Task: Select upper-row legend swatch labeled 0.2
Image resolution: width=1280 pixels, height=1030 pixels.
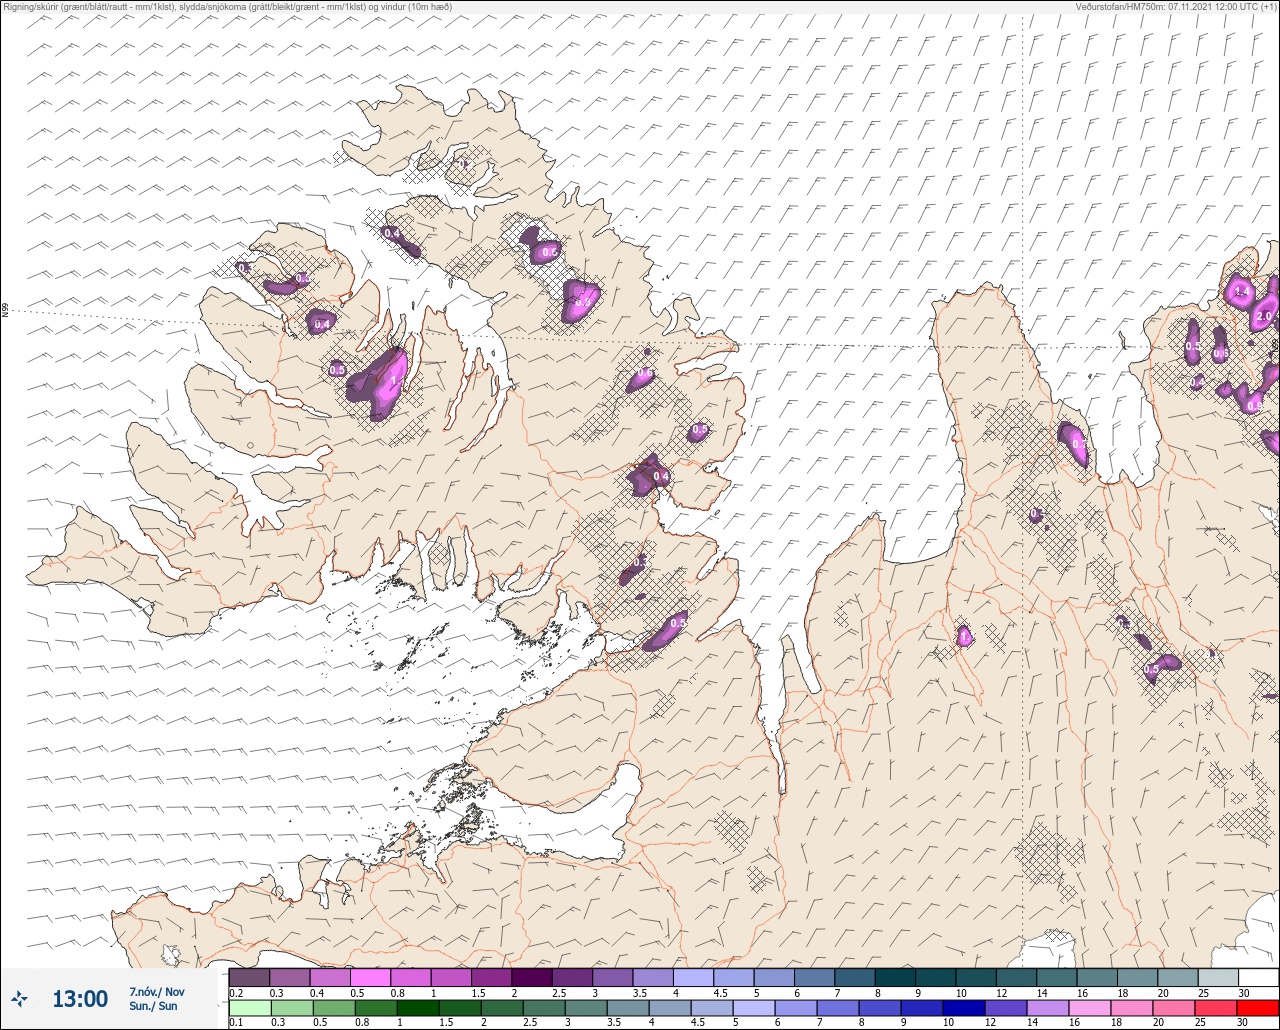Action: [x=249, y=977]
